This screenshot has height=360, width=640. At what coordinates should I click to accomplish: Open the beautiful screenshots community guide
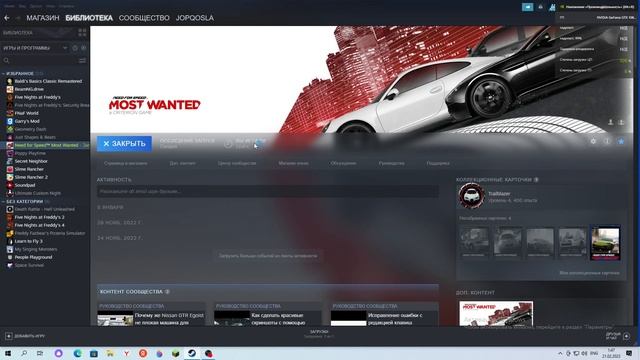(x=268, y=314)
